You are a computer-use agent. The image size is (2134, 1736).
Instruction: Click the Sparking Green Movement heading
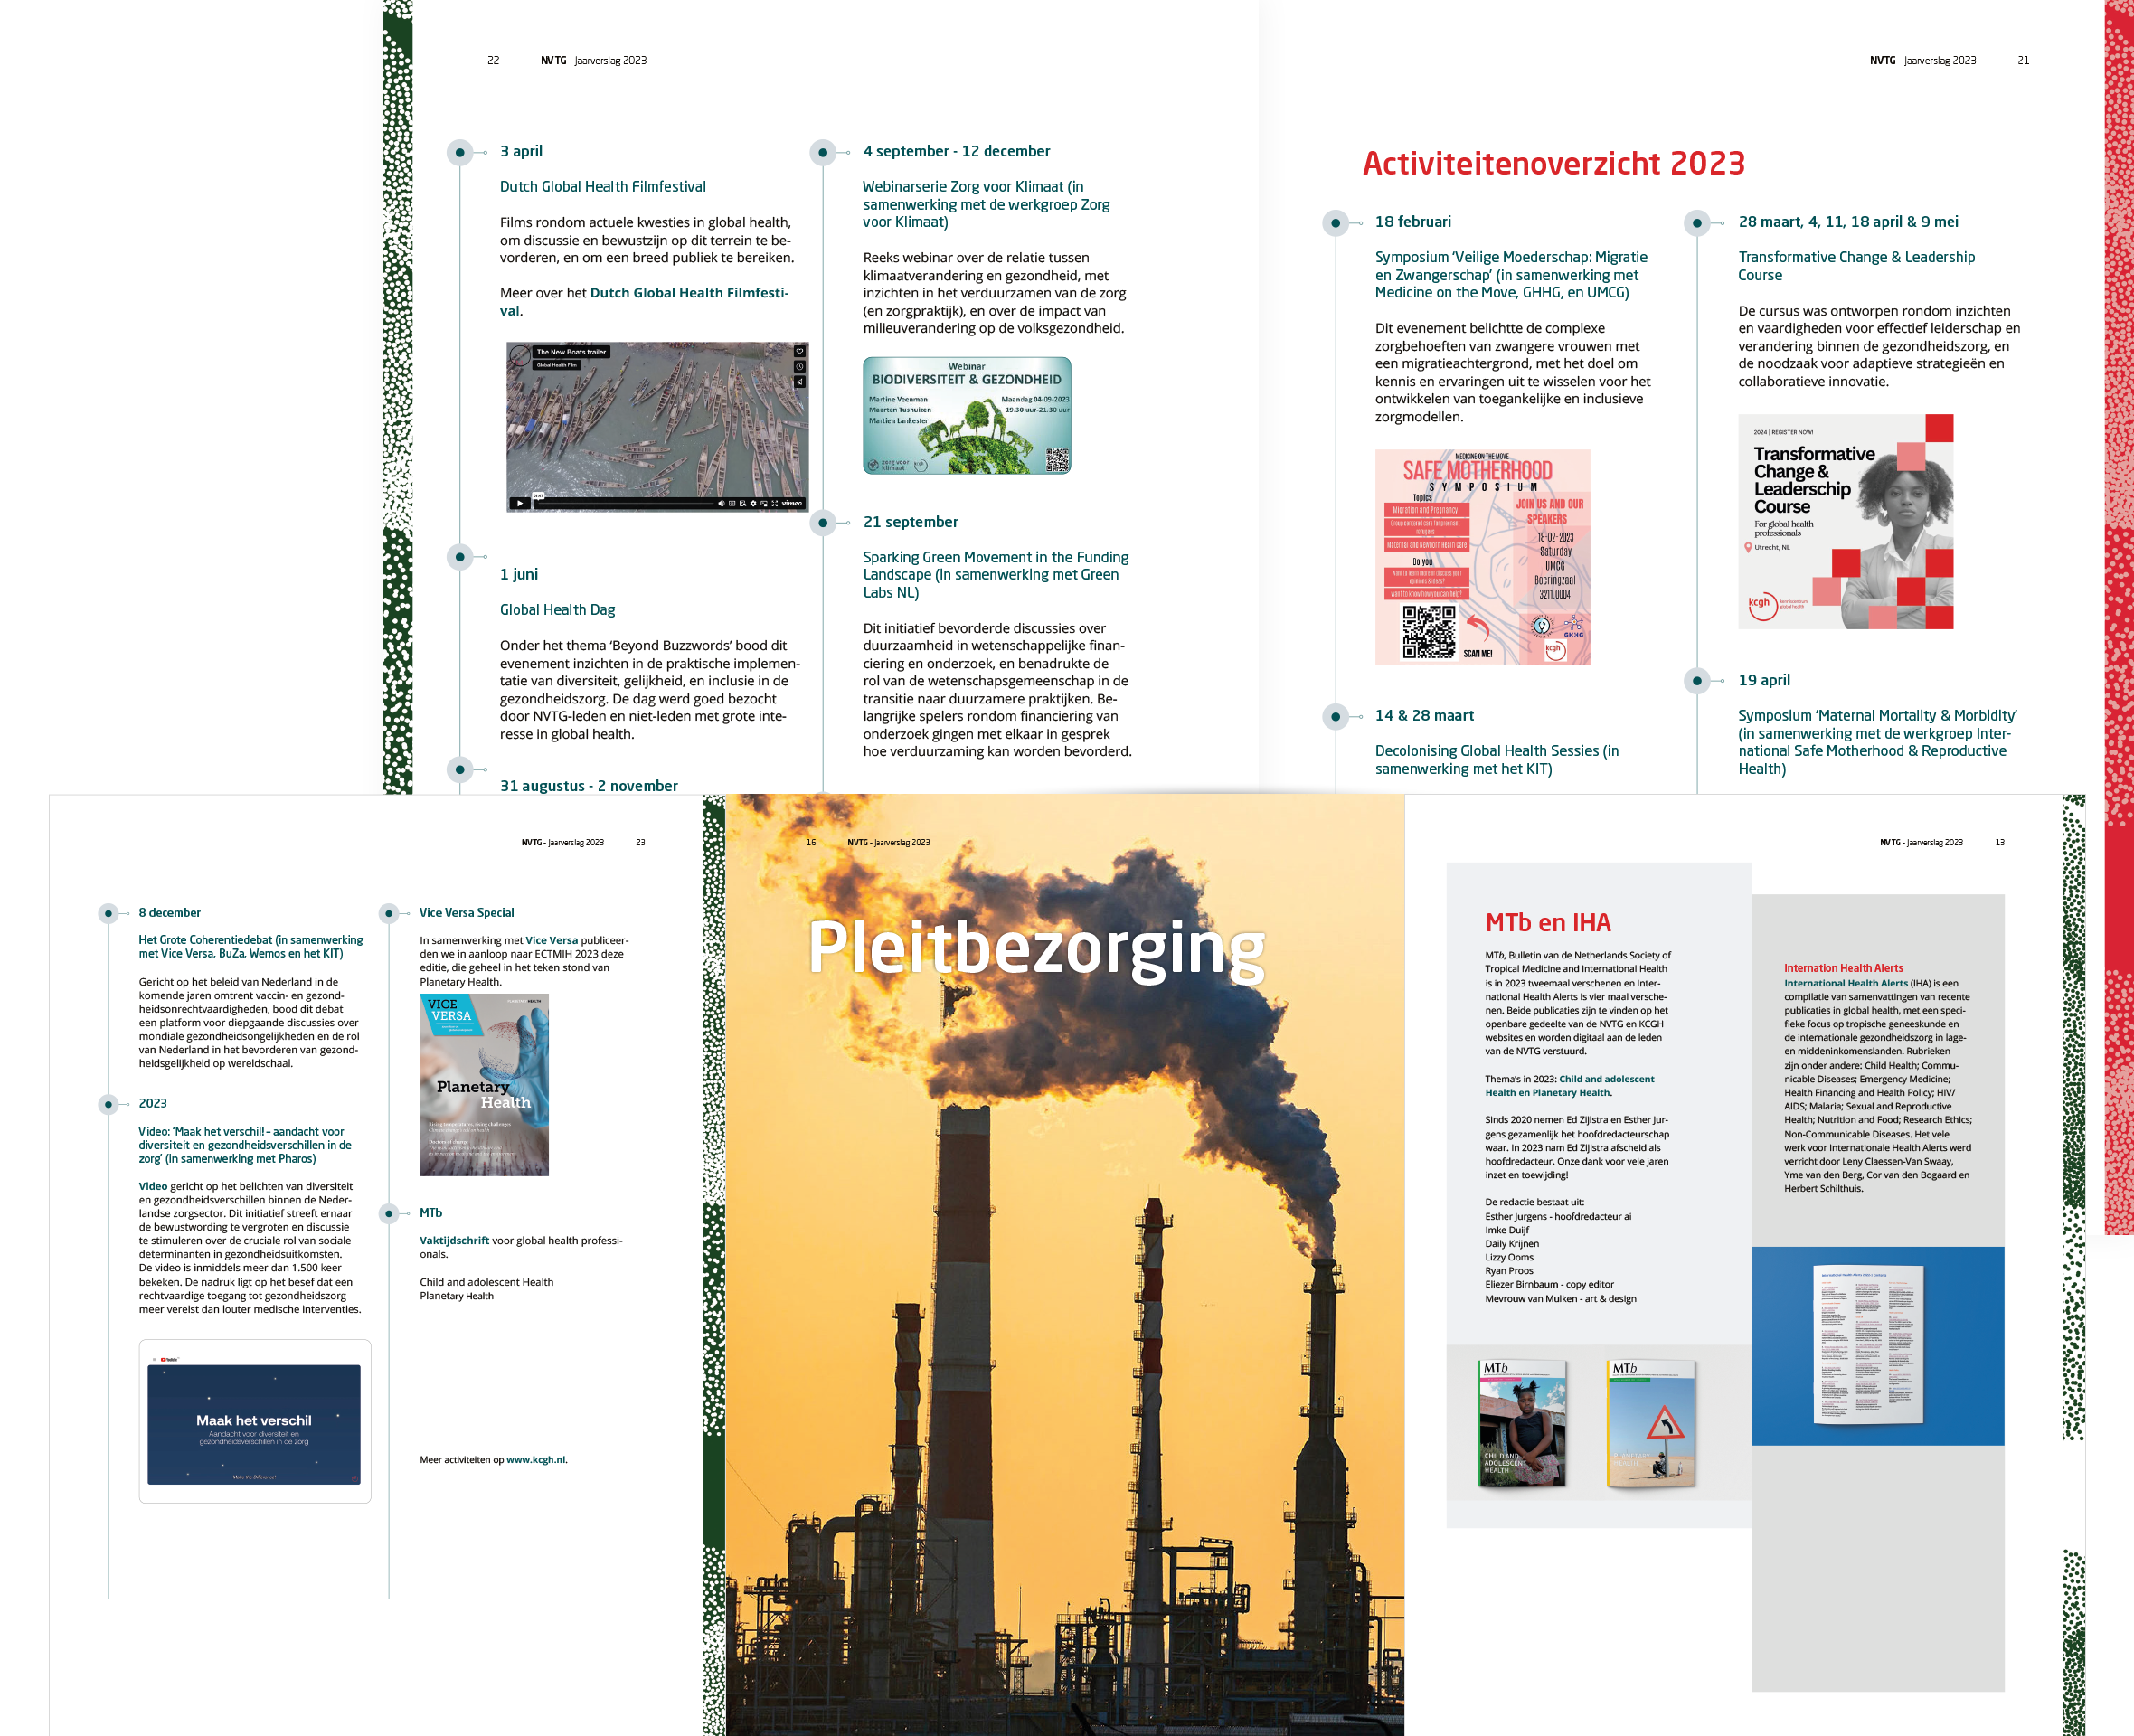tap(996, 575)
